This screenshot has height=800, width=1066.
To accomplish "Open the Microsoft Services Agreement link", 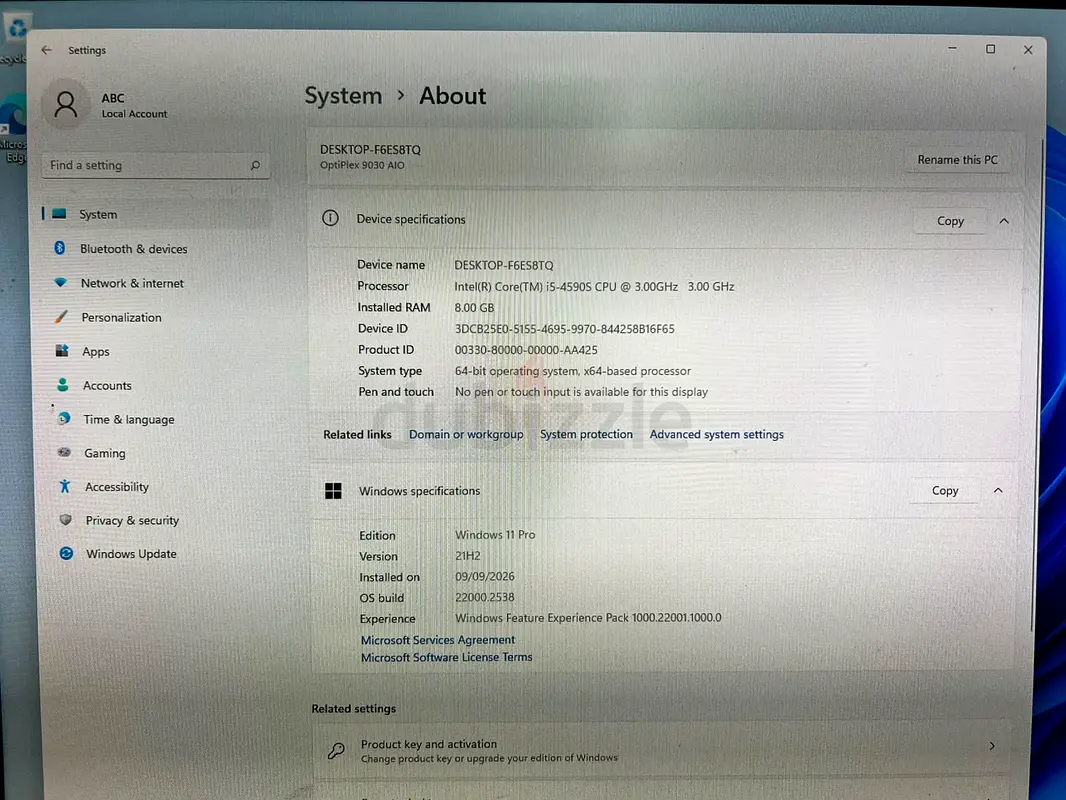I will pyautogui.click(x=438, y=640).
